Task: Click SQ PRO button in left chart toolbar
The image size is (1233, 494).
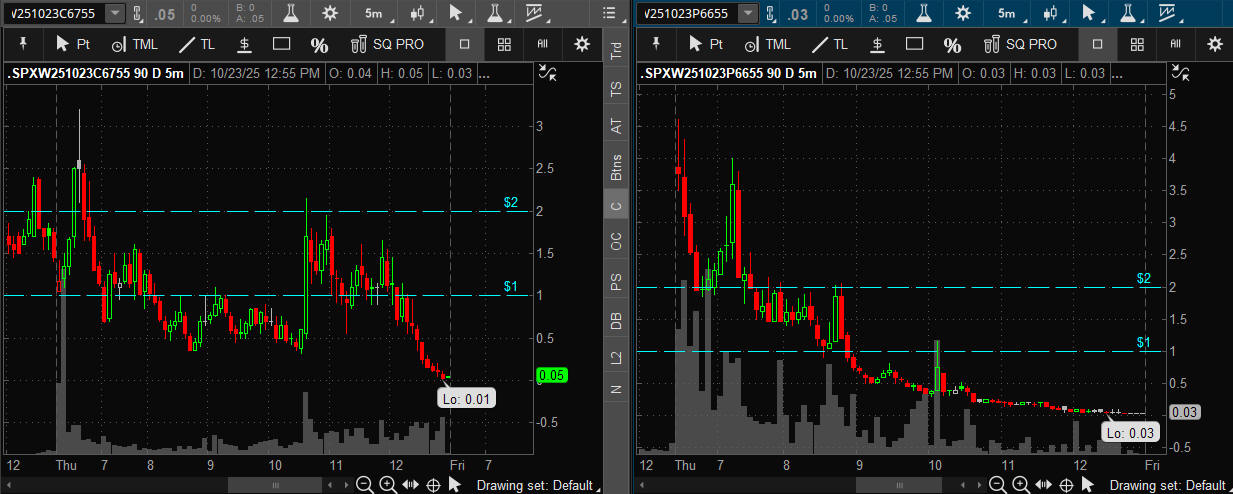Action: 387,44
